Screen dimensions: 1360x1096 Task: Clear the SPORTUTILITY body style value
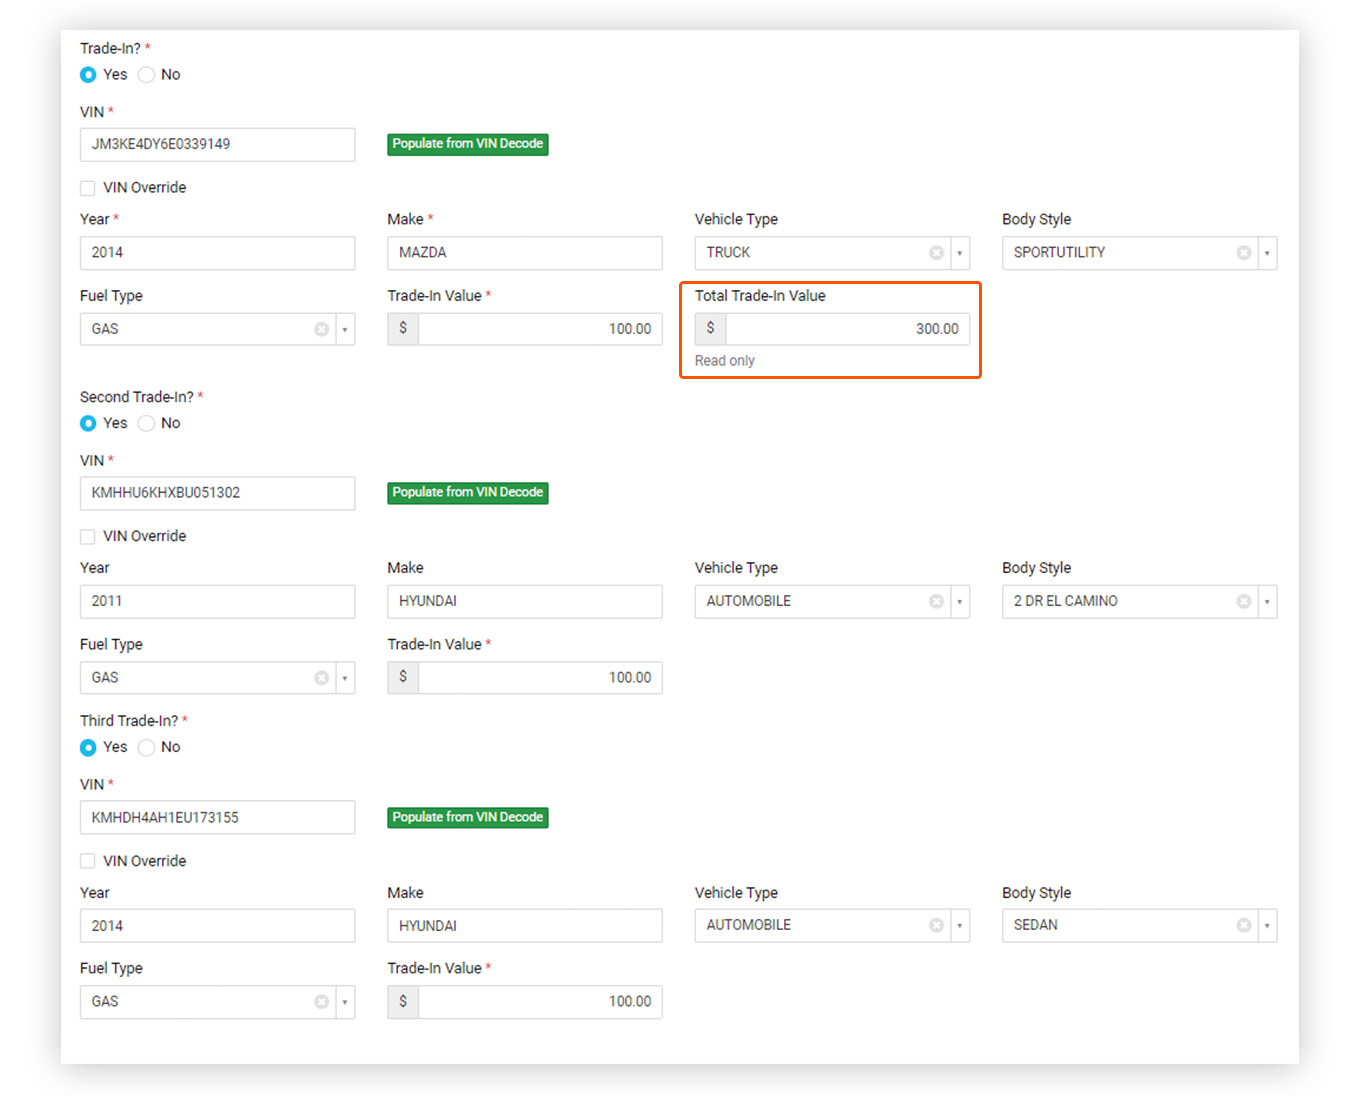pyautogui.click(x=1243, y=253)
